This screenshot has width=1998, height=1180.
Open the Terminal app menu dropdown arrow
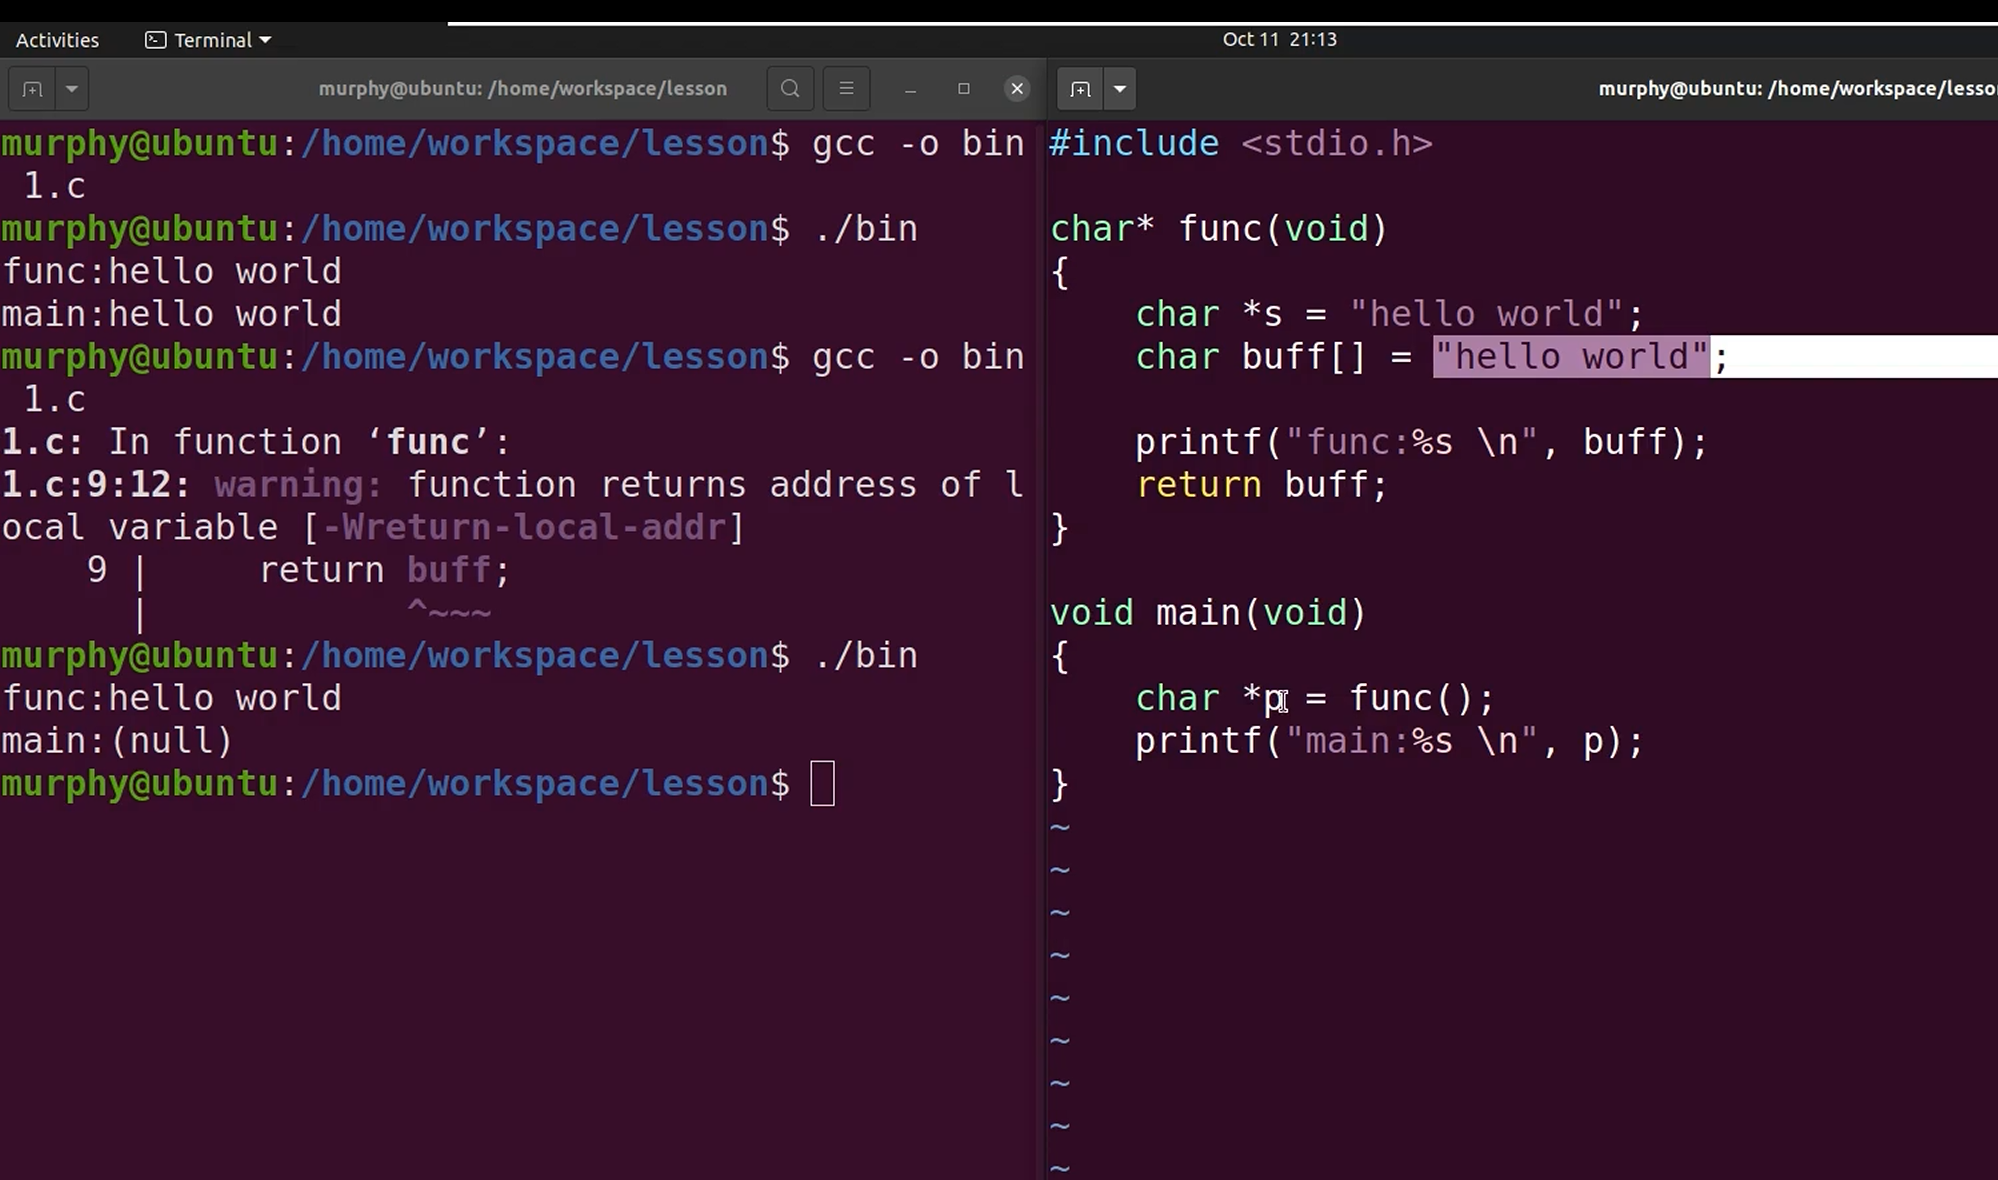point(265,40)
